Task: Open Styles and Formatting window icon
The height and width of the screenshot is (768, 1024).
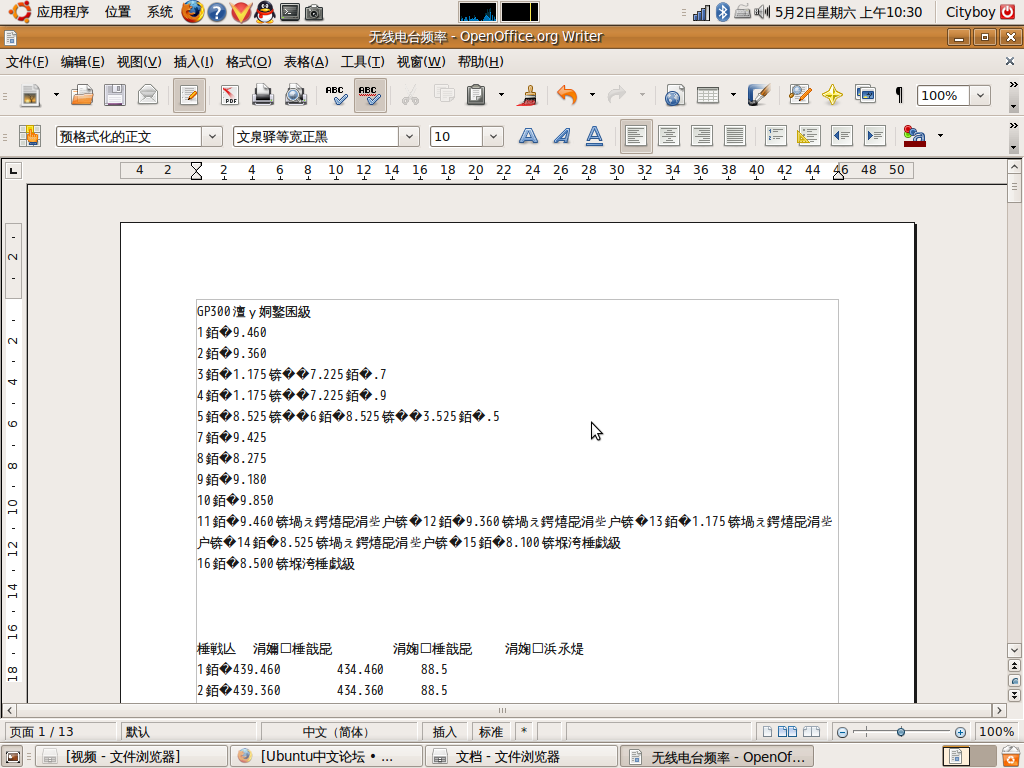Action: pos(30,136)
